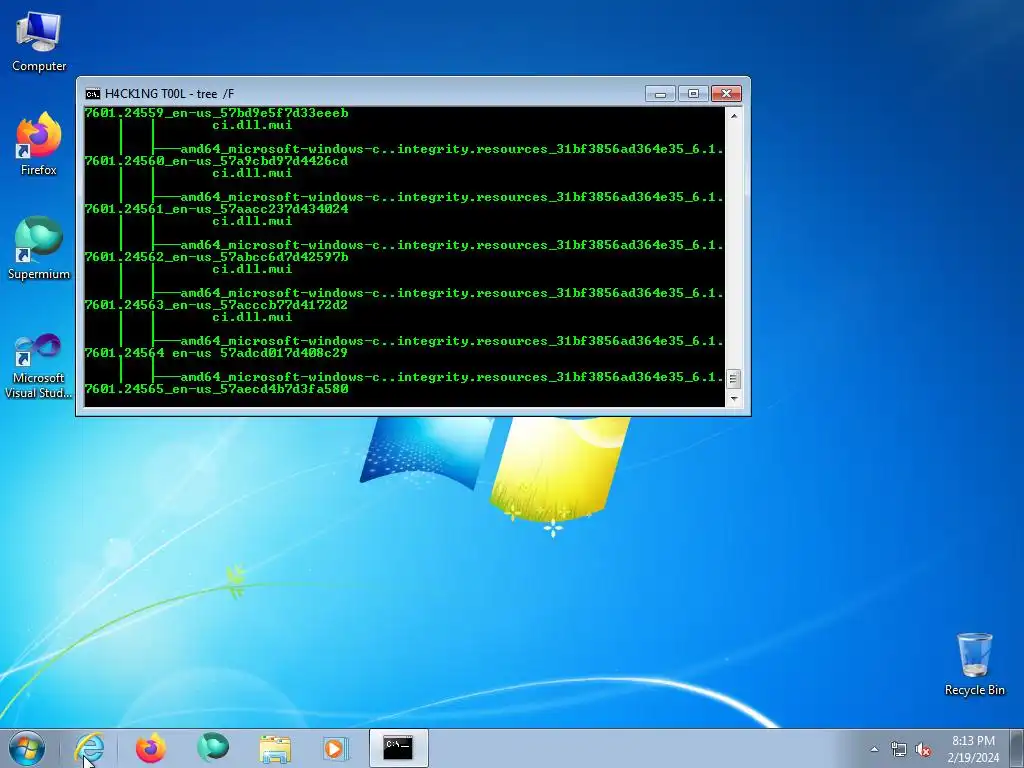
Task: Select the Firefox desktop shortcut
Action: 39,144
